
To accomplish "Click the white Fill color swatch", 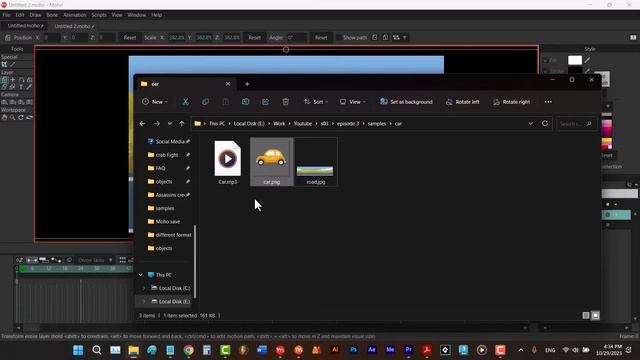I will tap(575, 60).
